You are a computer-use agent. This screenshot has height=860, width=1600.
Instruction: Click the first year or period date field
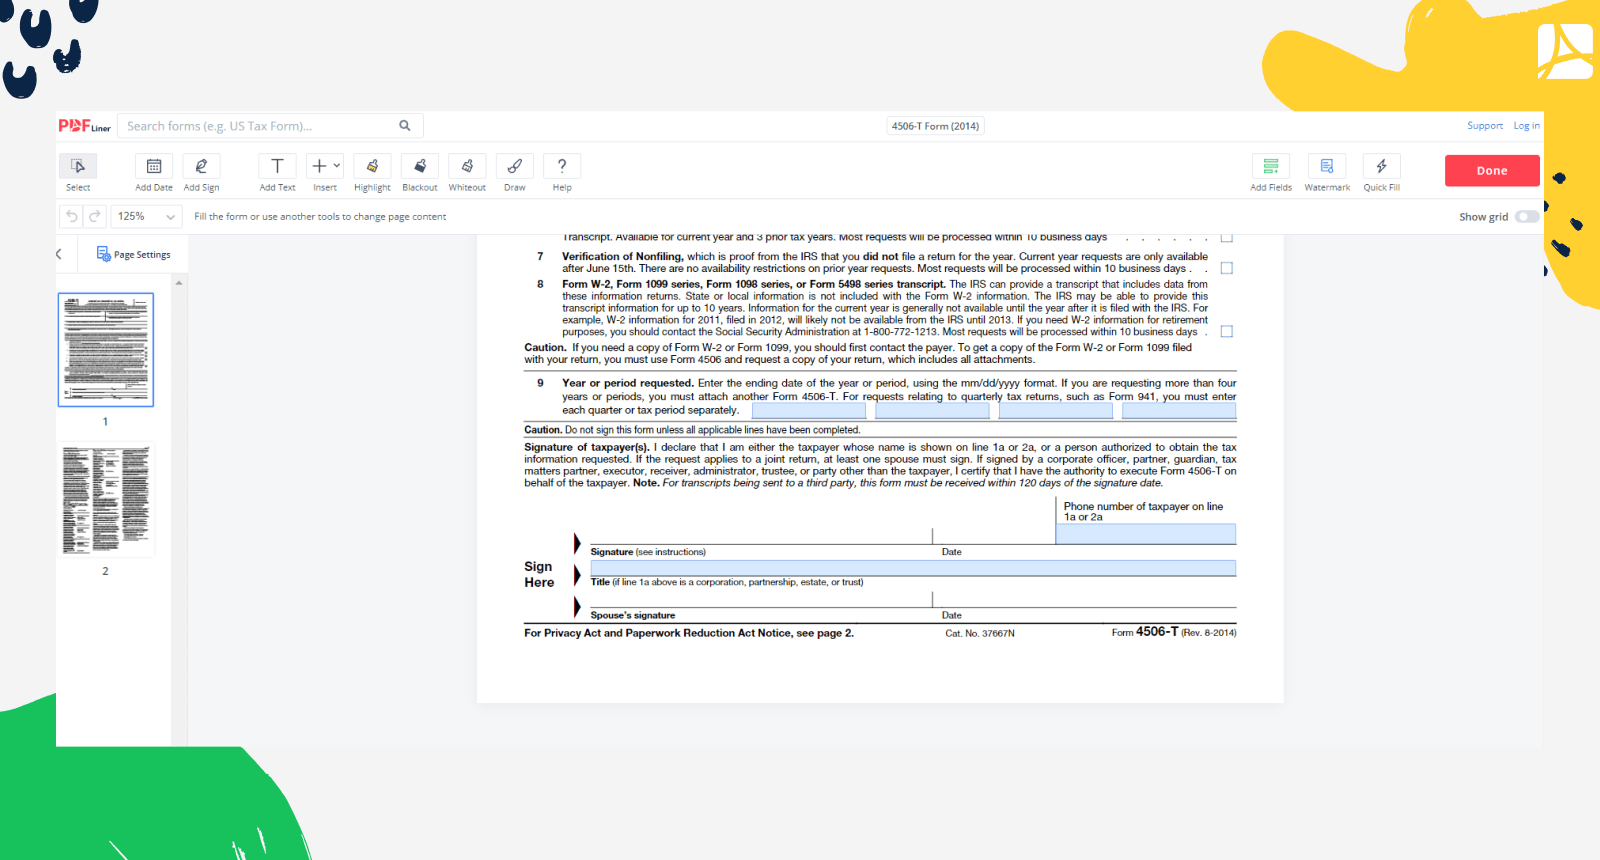pyautogui.click(x=811, y=410)
